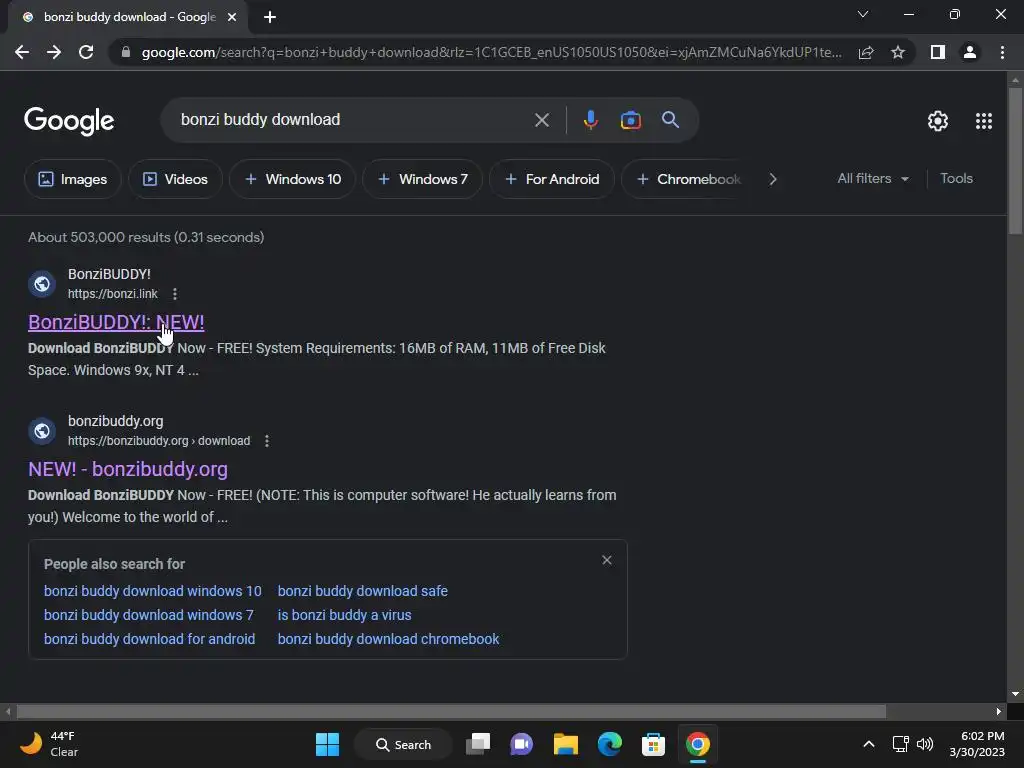Switch to Videos results
Viewport: 1024px width, 768px height.
[x=175, y=179]
